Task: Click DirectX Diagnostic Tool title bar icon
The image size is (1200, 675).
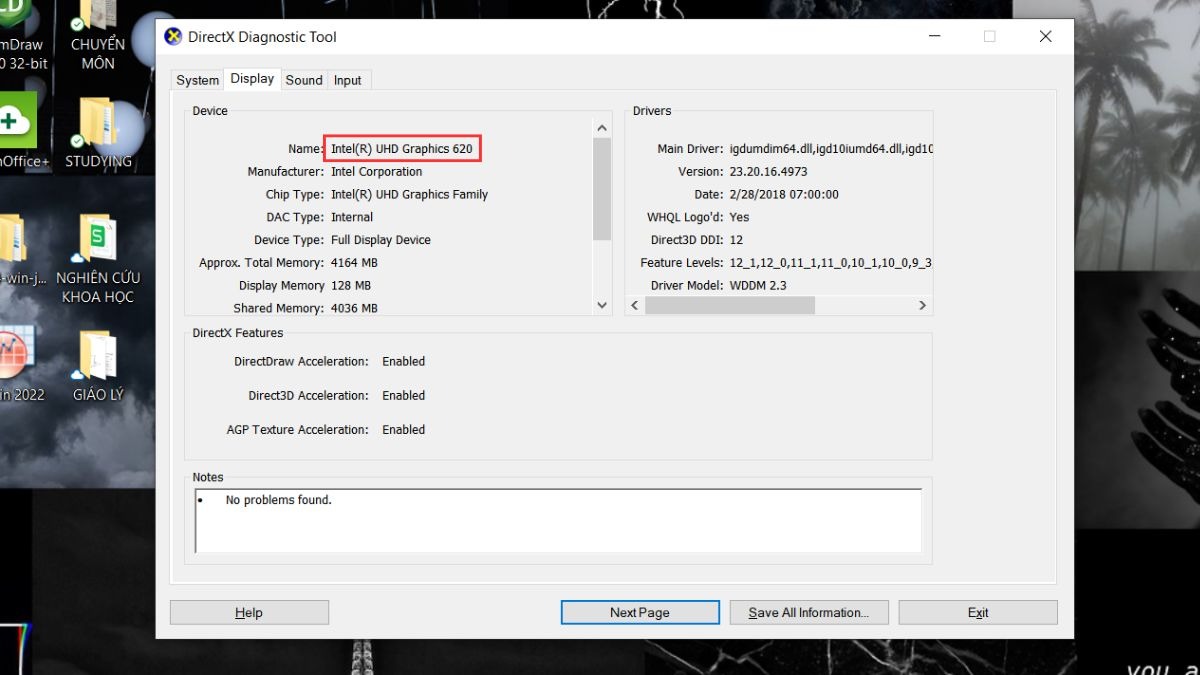Action: pos(173,37)
